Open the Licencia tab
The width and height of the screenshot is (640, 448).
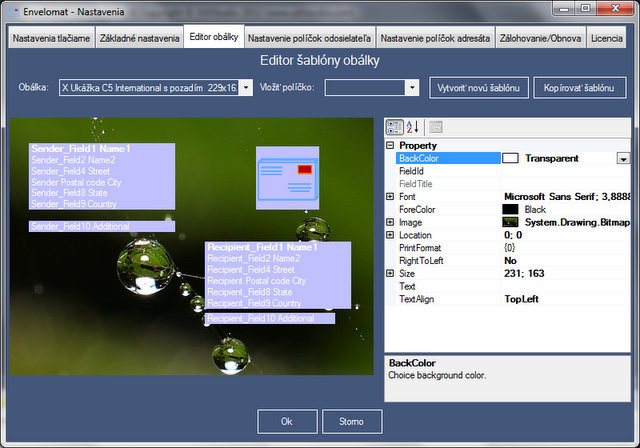point(606,39)
